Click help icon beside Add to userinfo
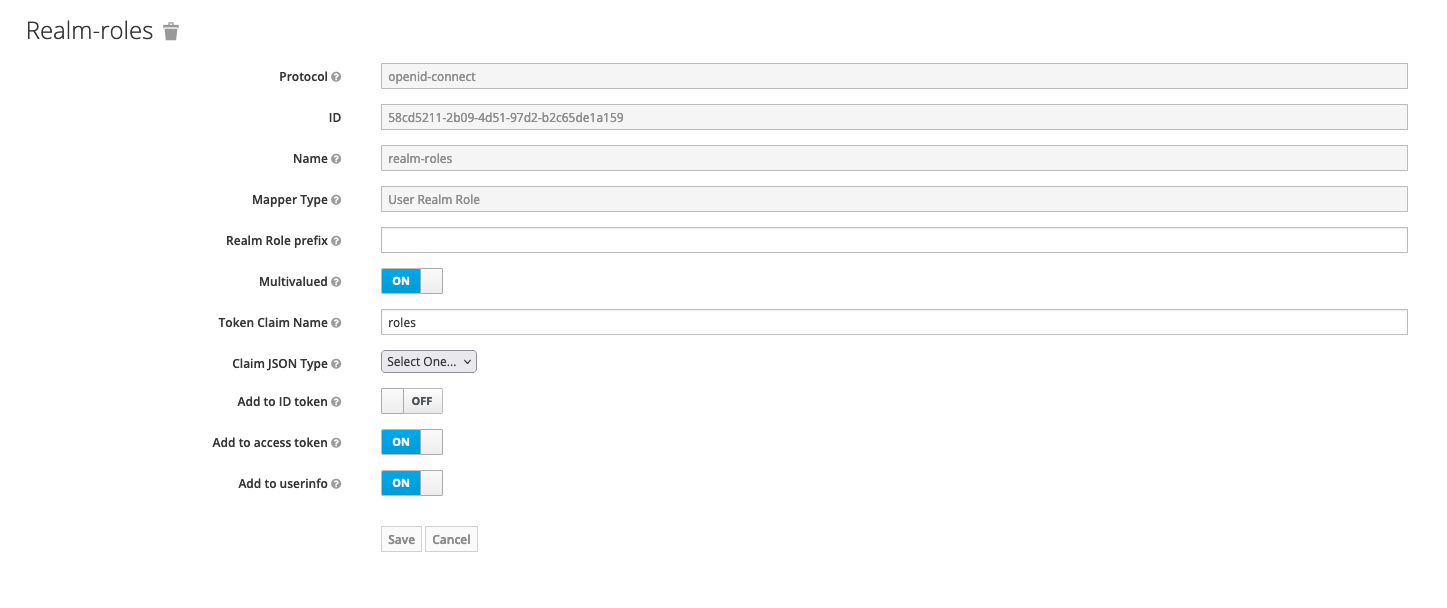The height and width of the screenshot is (608, 1447). pos(336,484)
